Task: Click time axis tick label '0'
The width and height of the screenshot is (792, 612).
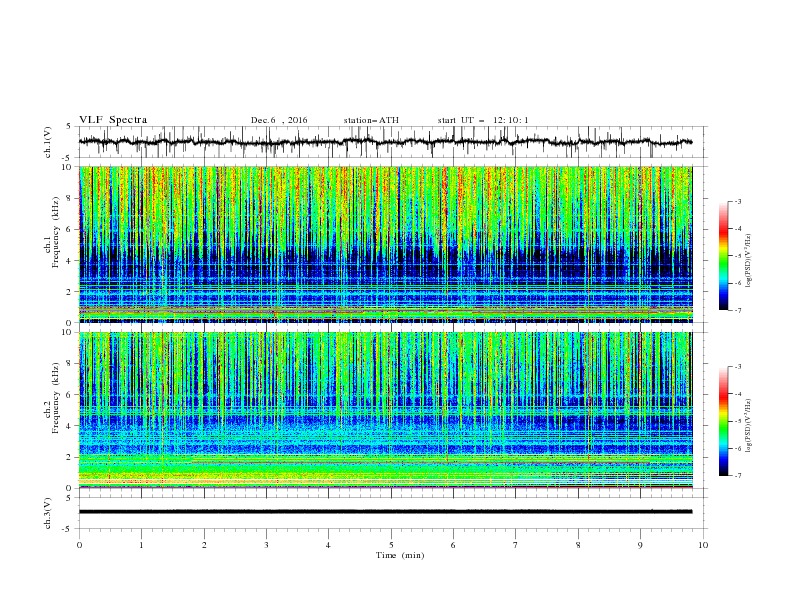Action: (79, 545)
